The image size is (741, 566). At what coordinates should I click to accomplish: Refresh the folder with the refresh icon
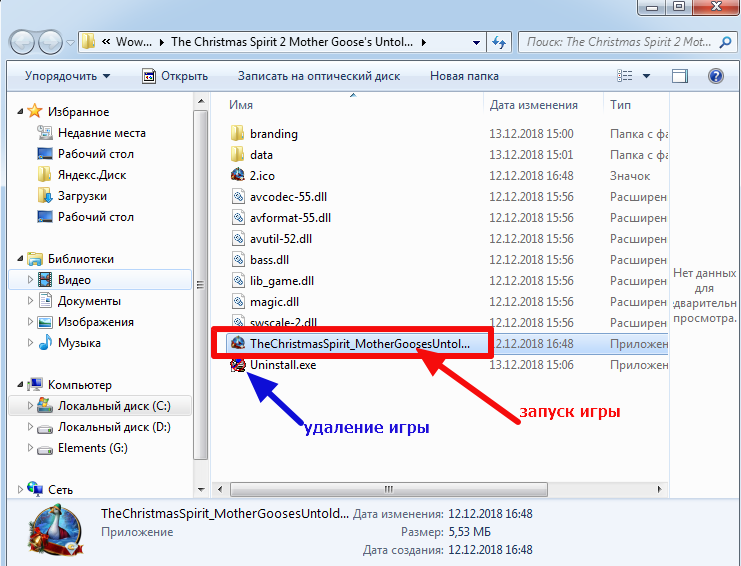pos(499,43)
